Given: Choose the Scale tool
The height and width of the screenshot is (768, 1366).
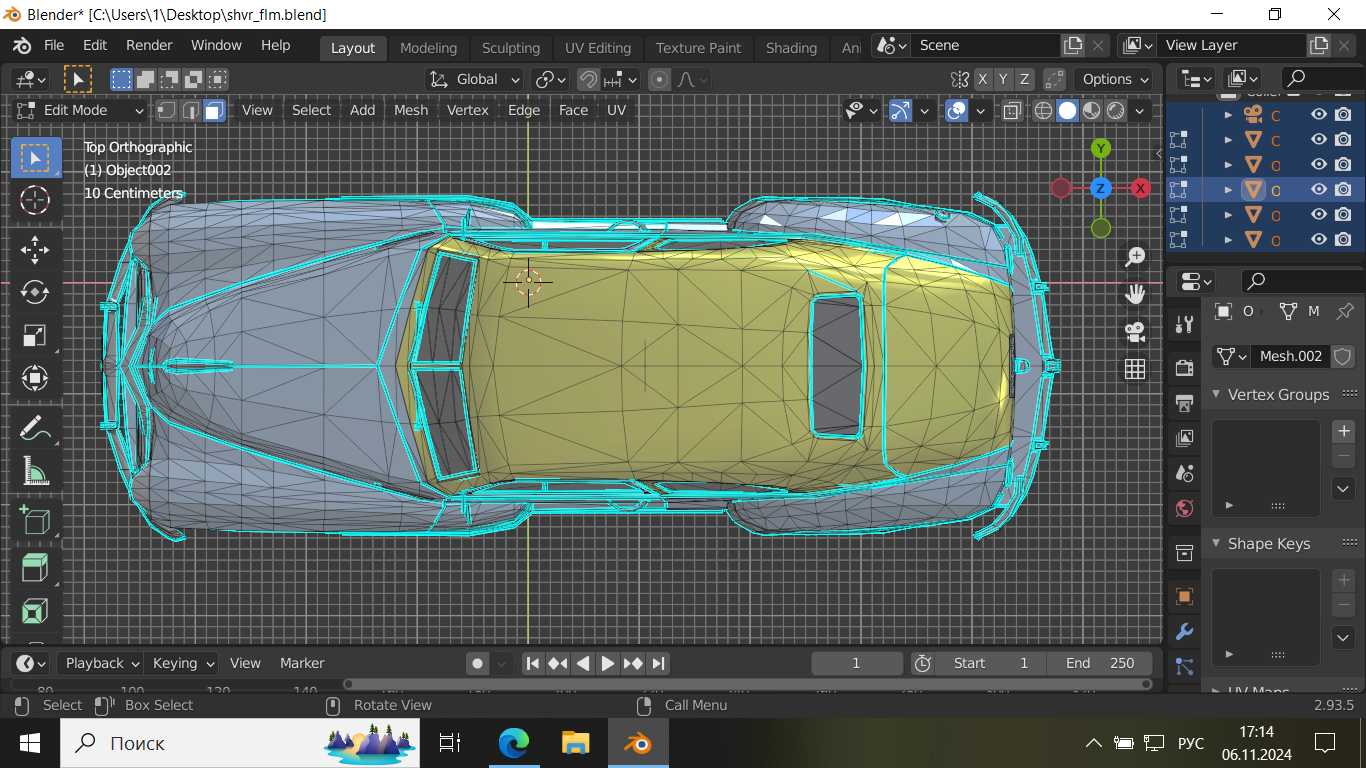Looking at the screenshot, I should pos(35,336).
